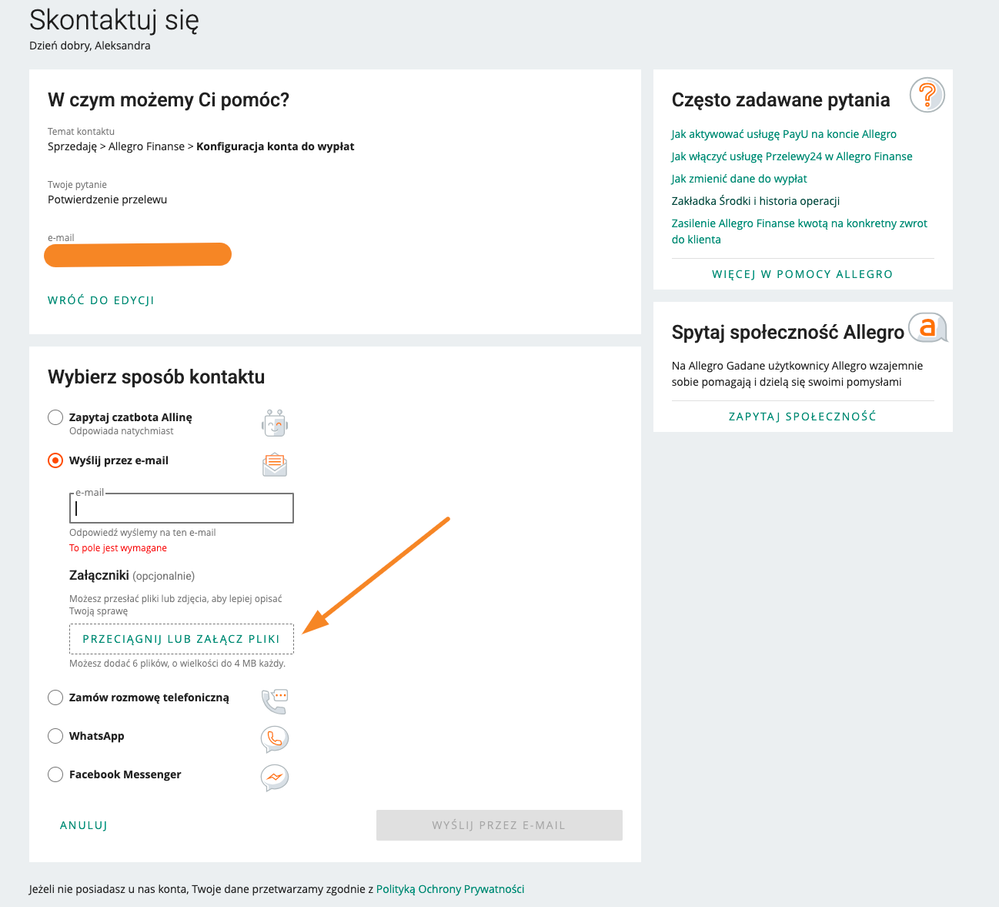
Task: Select the WhatsApp contact radio button
Action: pyautogui.click(x=56, y=736)
